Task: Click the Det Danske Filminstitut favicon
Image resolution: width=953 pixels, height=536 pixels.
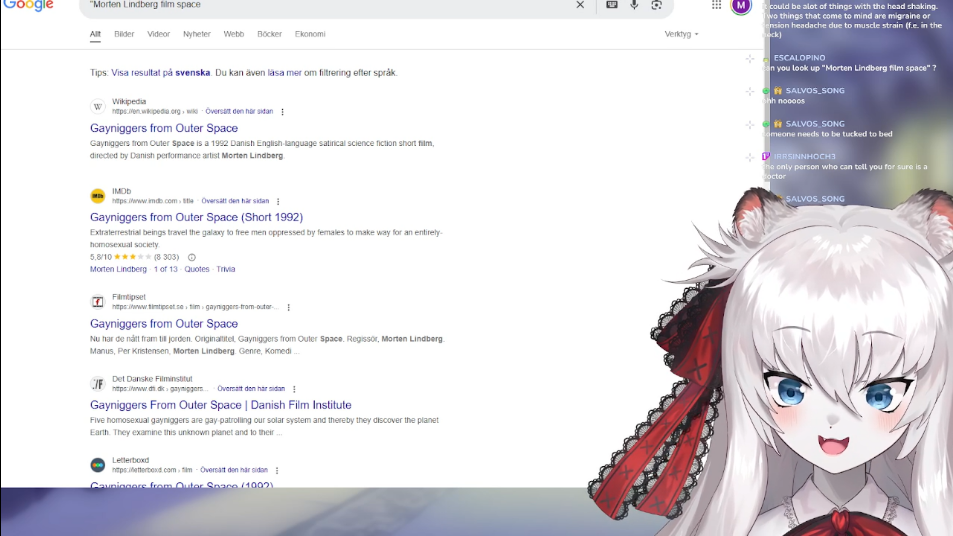Action: point(98,383)
